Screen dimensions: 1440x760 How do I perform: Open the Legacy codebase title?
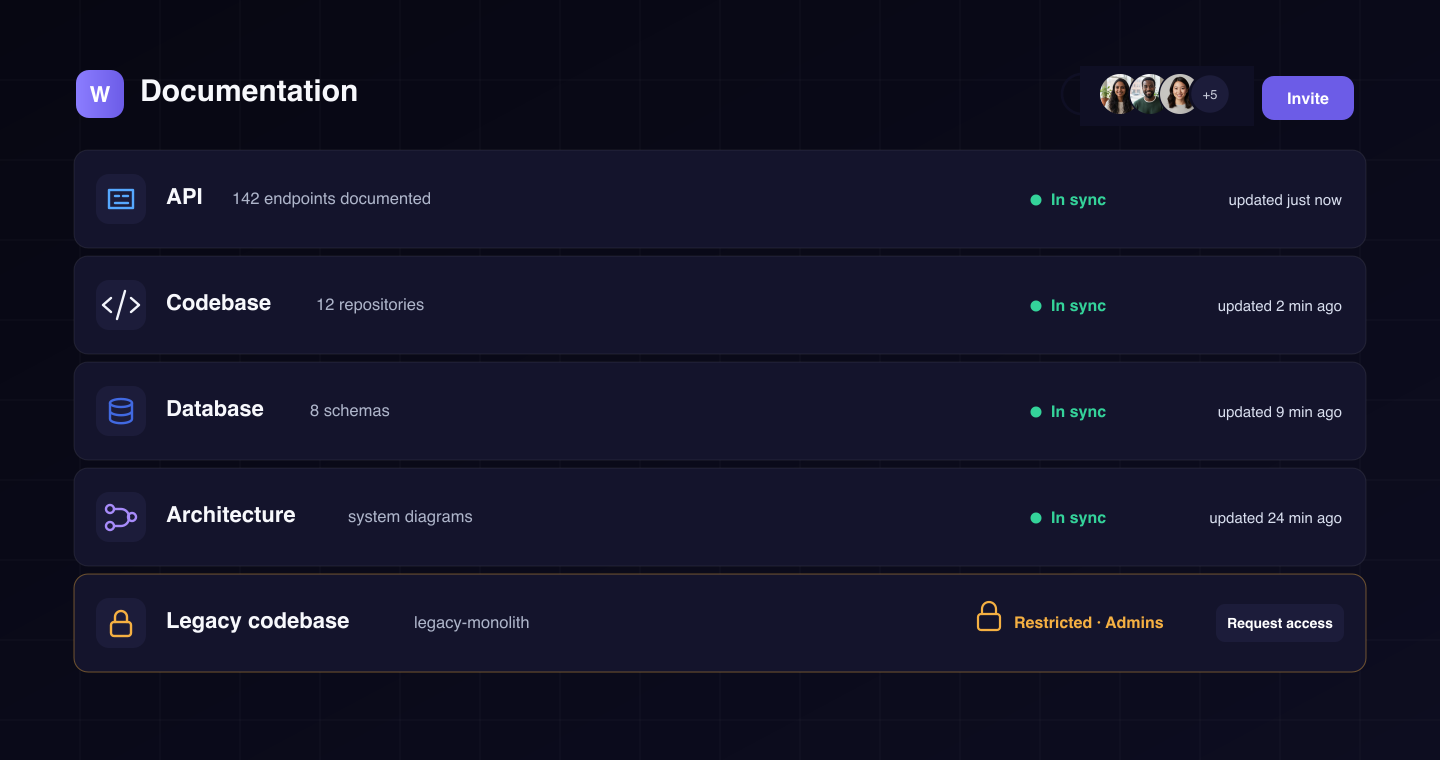[x=258, y=621]
